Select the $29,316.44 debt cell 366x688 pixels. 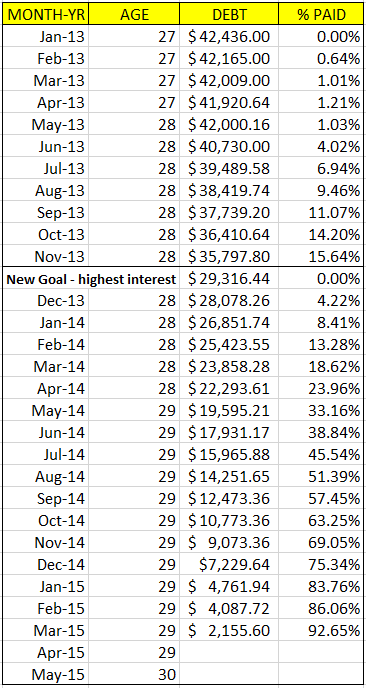[x=229, y=279]
